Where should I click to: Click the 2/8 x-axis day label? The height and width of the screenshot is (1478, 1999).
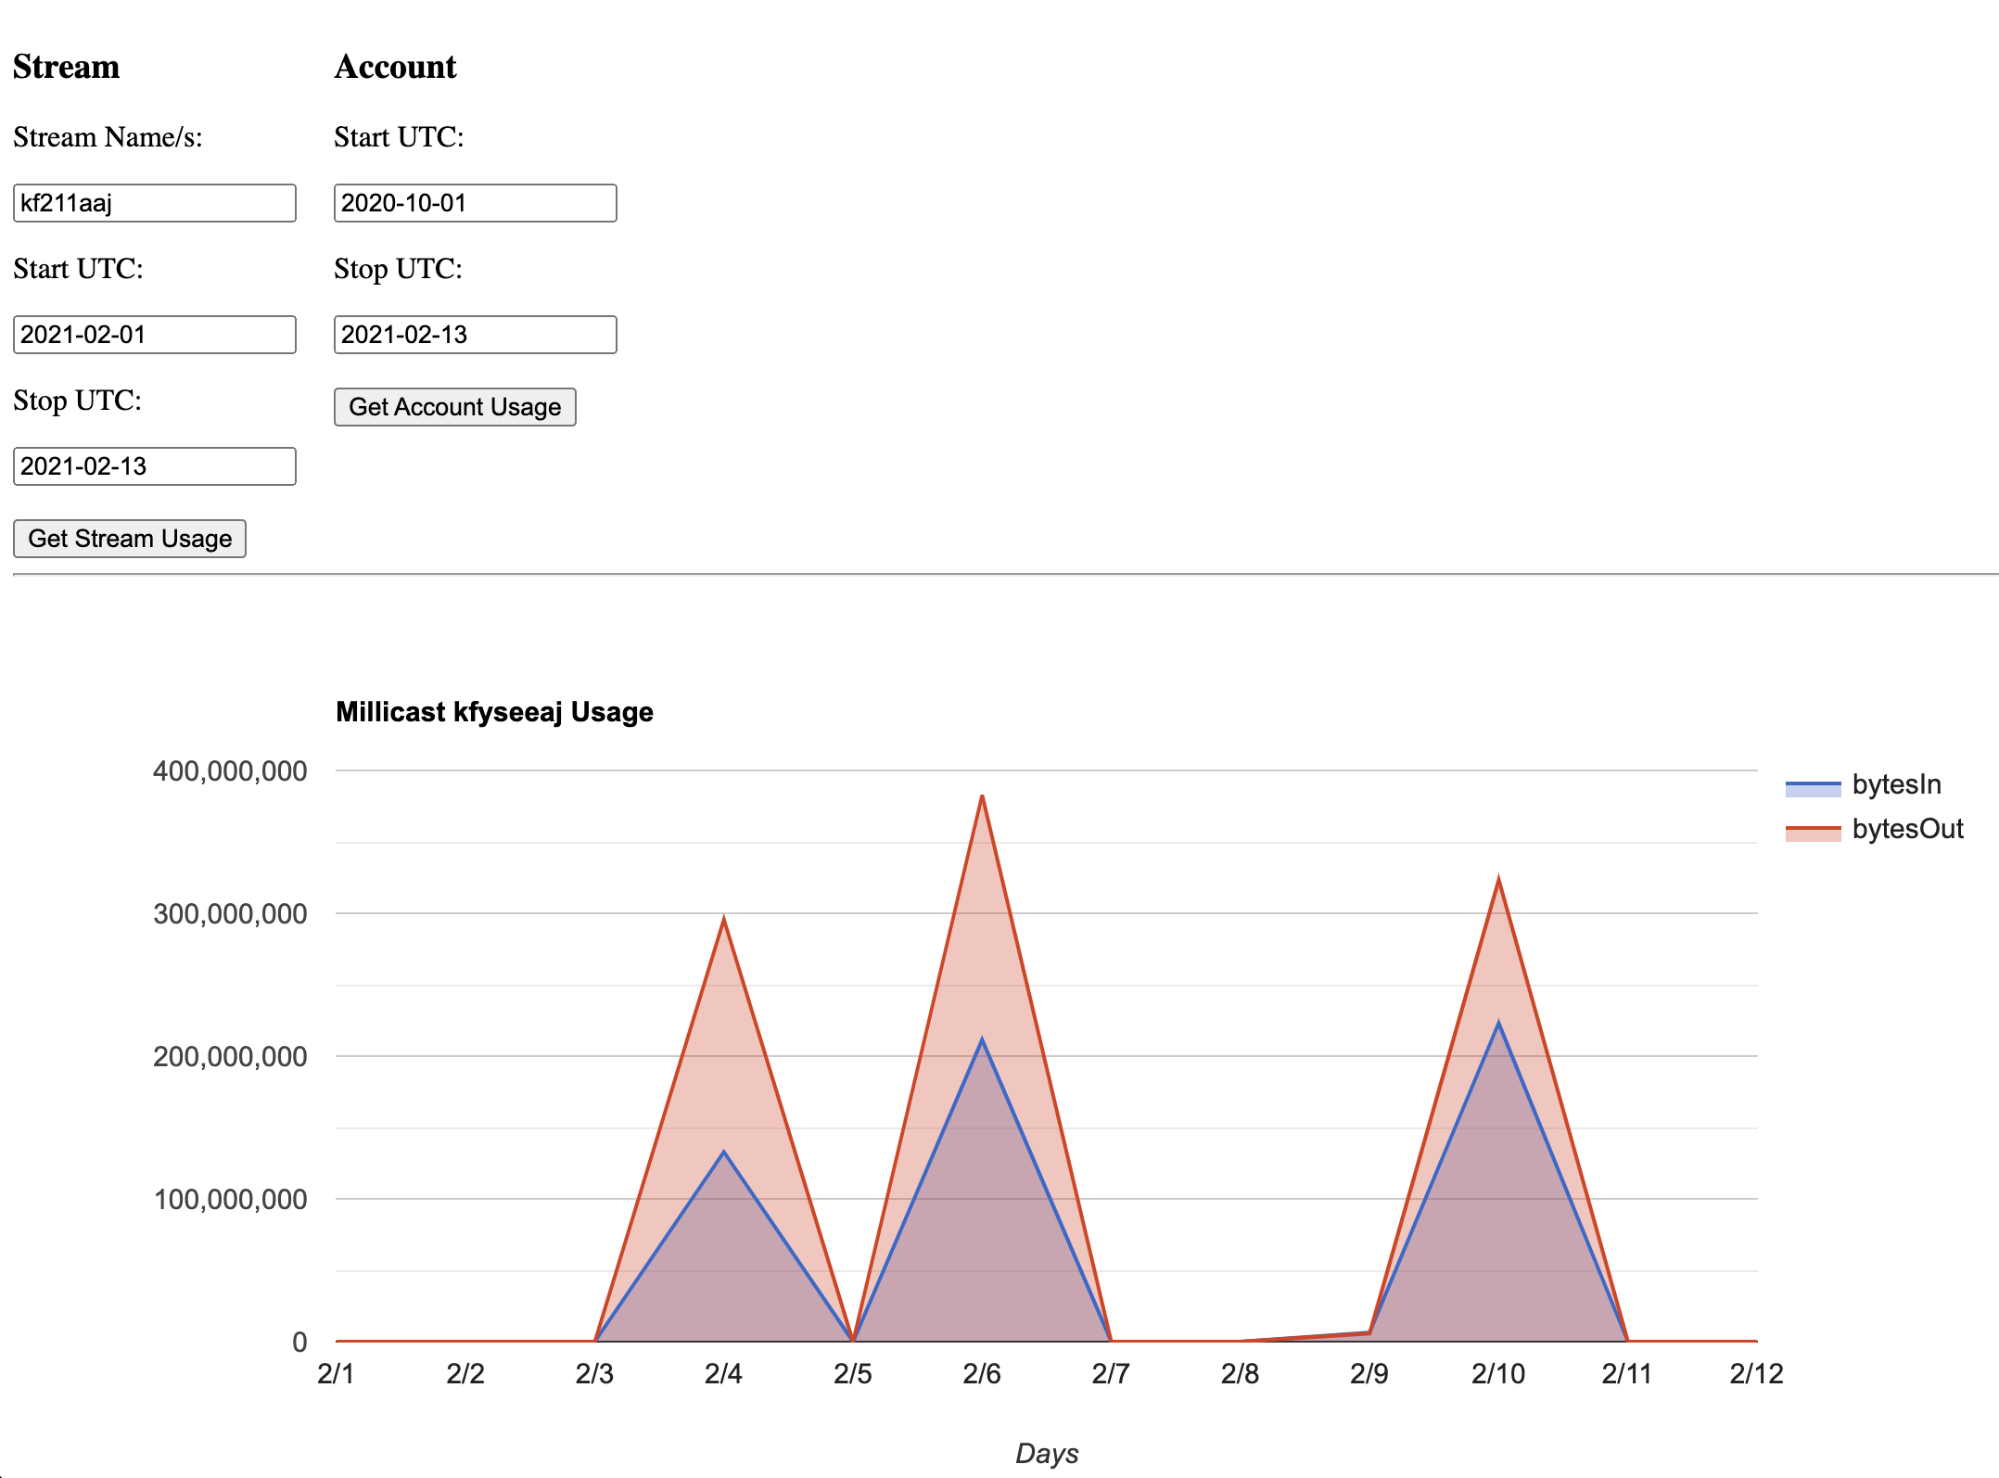[1239, 1374]
